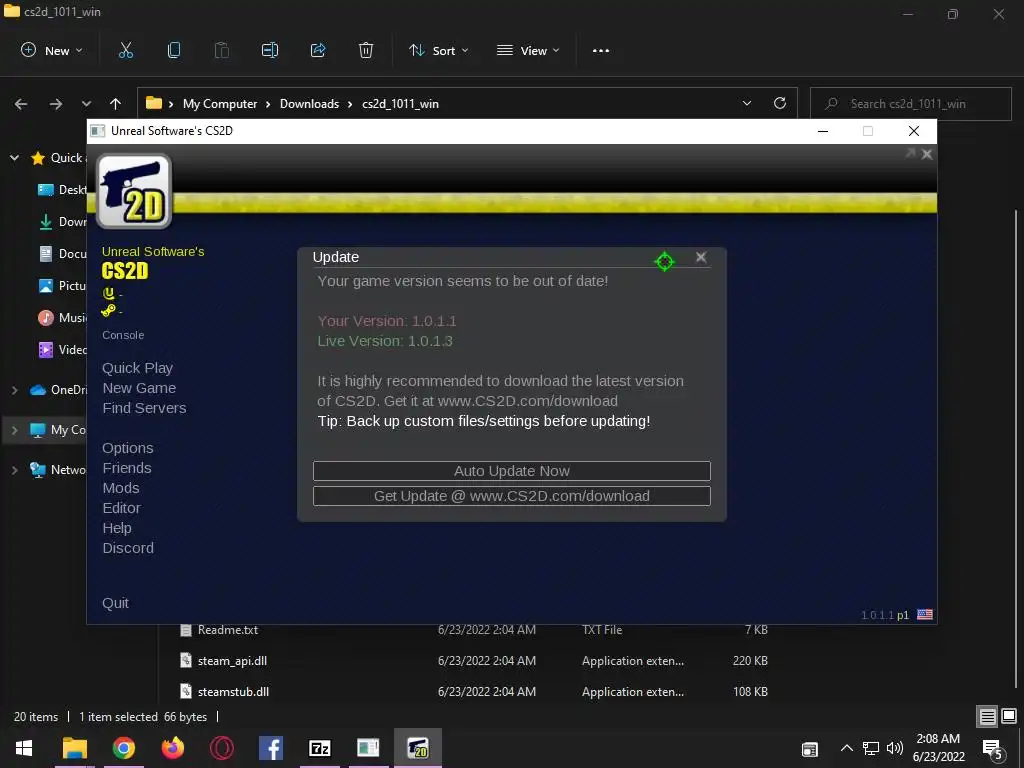Click the Search cs2d_1011_win field
The width and height of the screenshot is (1024, 768).
click(910, 104)
